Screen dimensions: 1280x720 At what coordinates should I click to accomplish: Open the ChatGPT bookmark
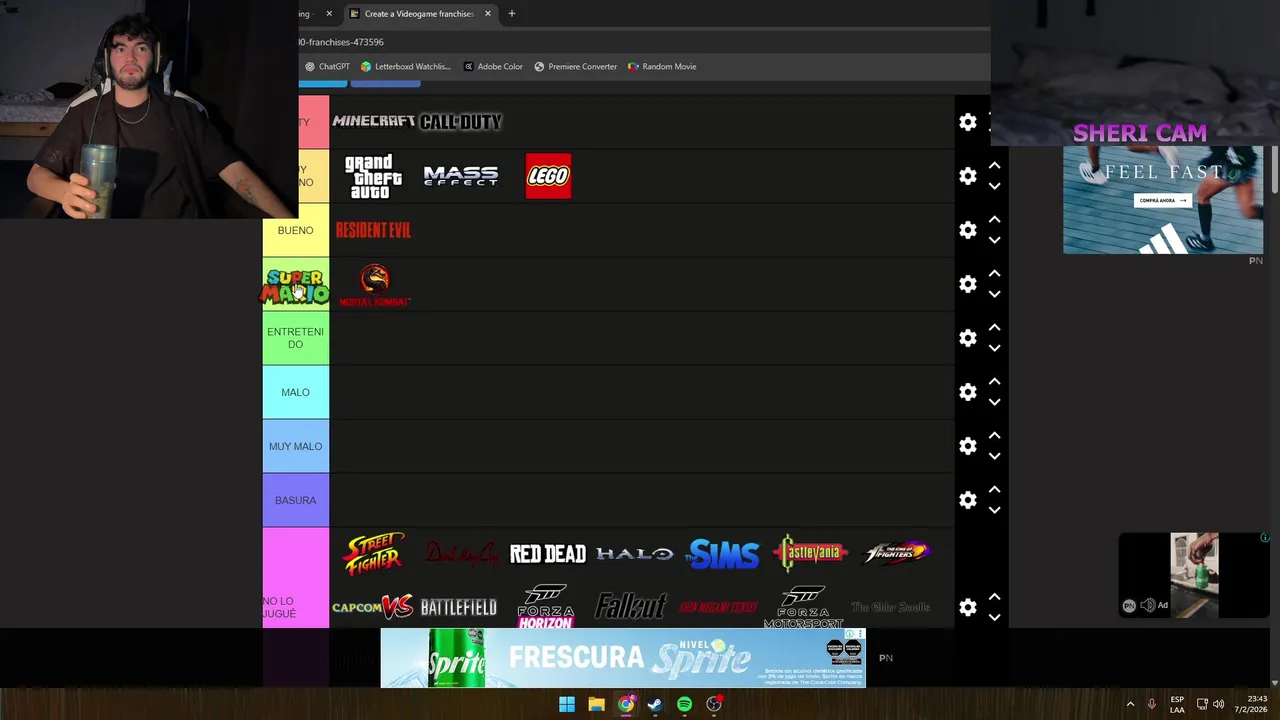327,67
